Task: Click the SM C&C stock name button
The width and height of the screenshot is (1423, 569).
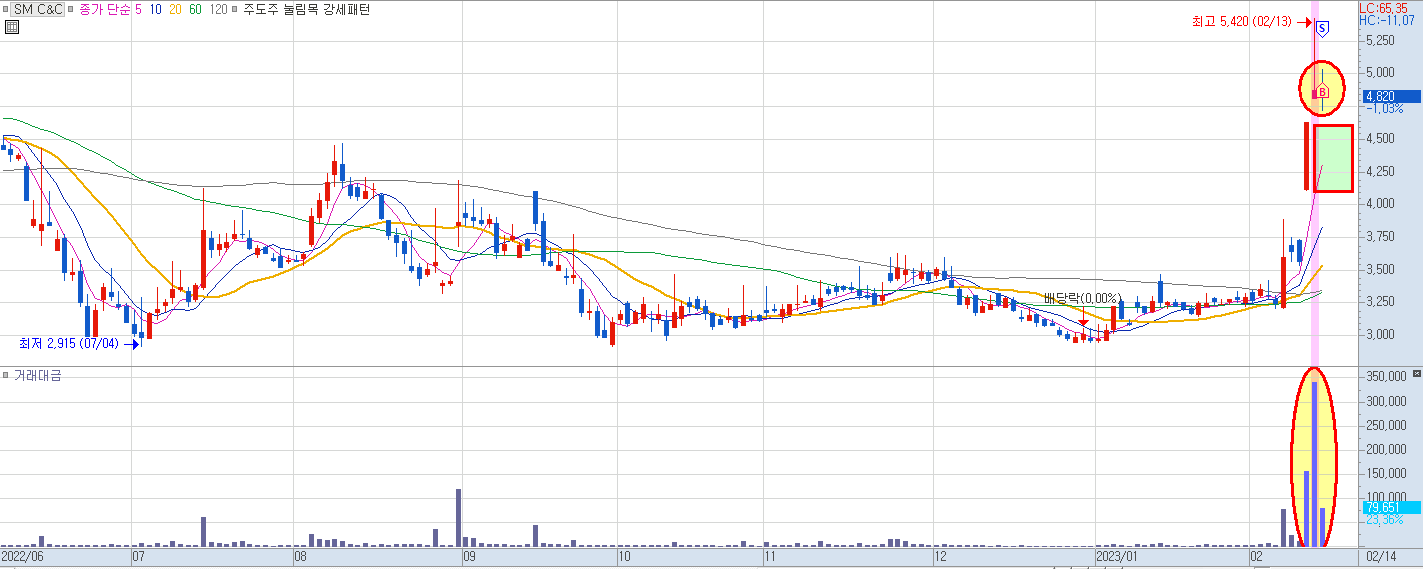Action: [37, 8]
